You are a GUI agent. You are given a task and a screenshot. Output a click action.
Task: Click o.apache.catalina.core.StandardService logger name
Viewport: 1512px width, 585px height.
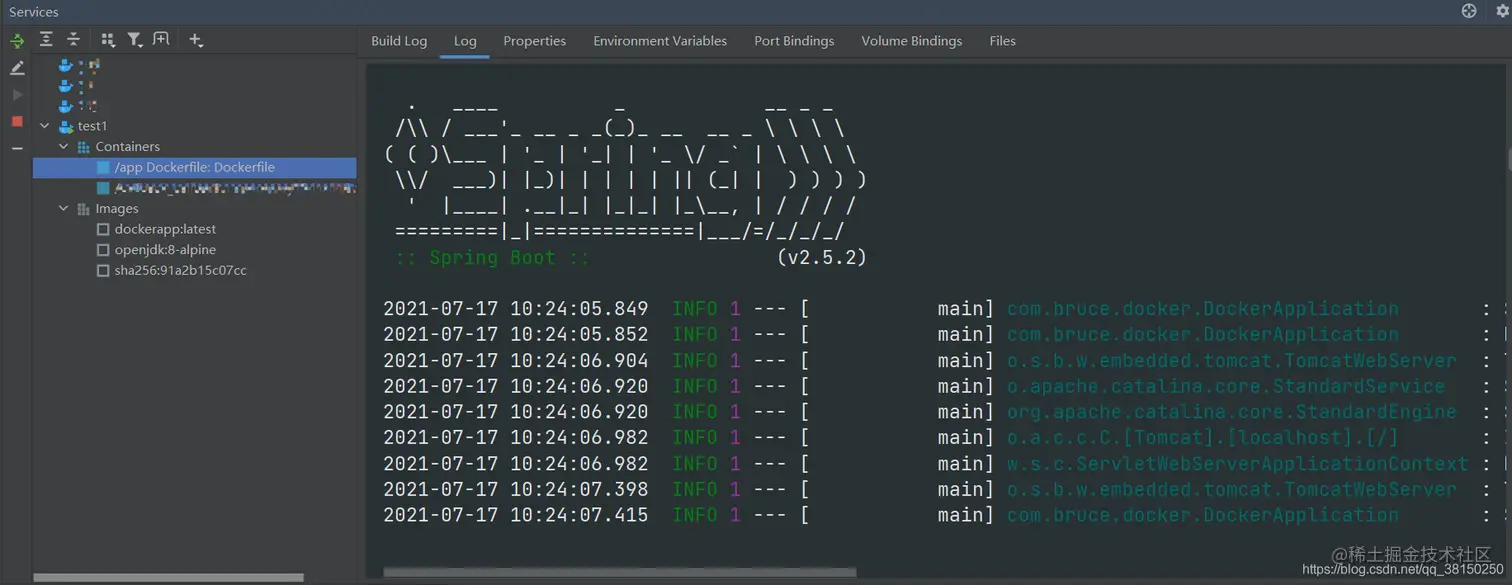click(1226, 387)
